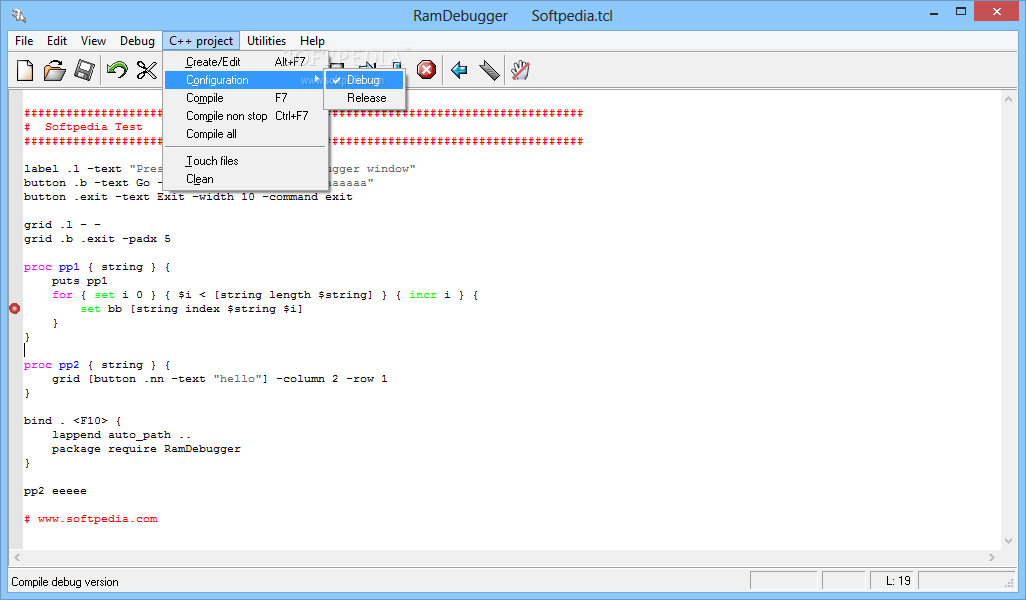The height and width of the screenshot is (600, 1026).
Task: Click the 'bind . <F10> {' line
Action: [x=73, y=421]
